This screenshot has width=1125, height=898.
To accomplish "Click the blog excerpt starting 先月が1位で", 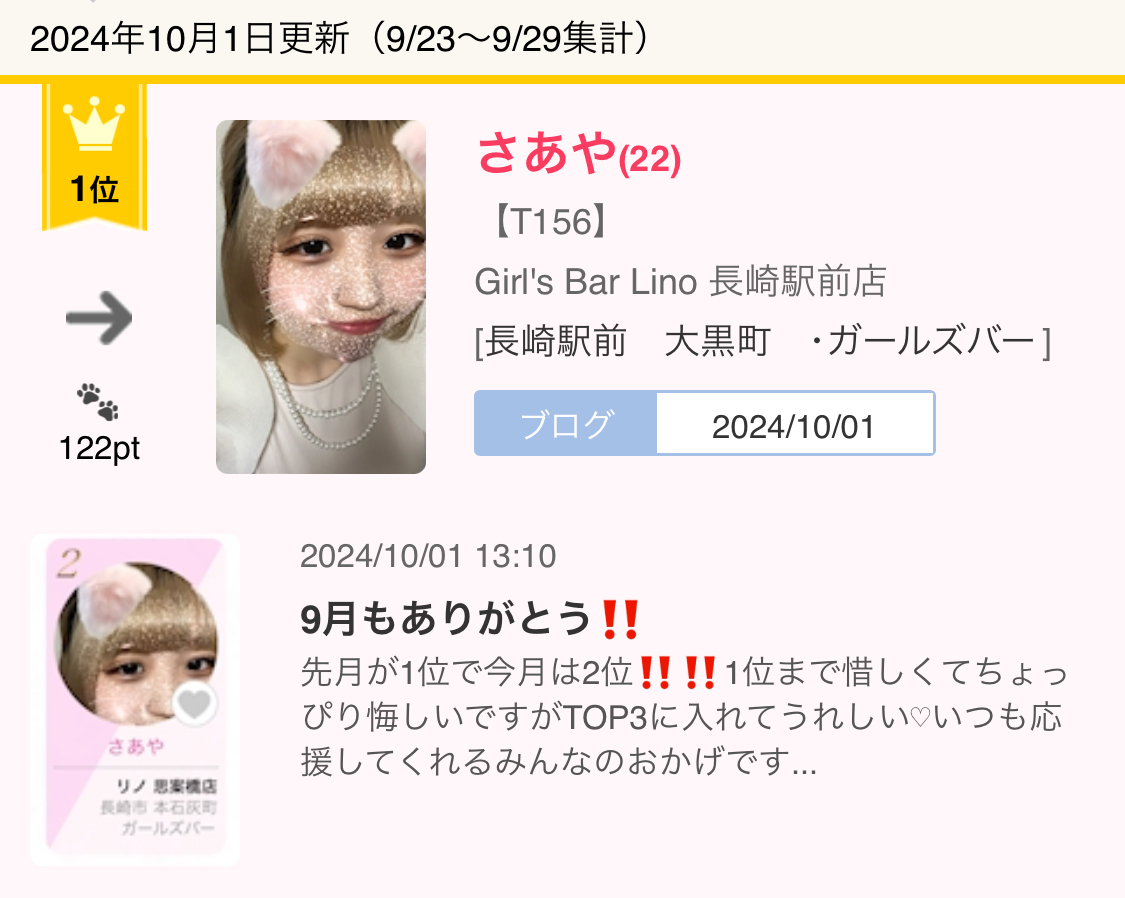I will (684, 717).
